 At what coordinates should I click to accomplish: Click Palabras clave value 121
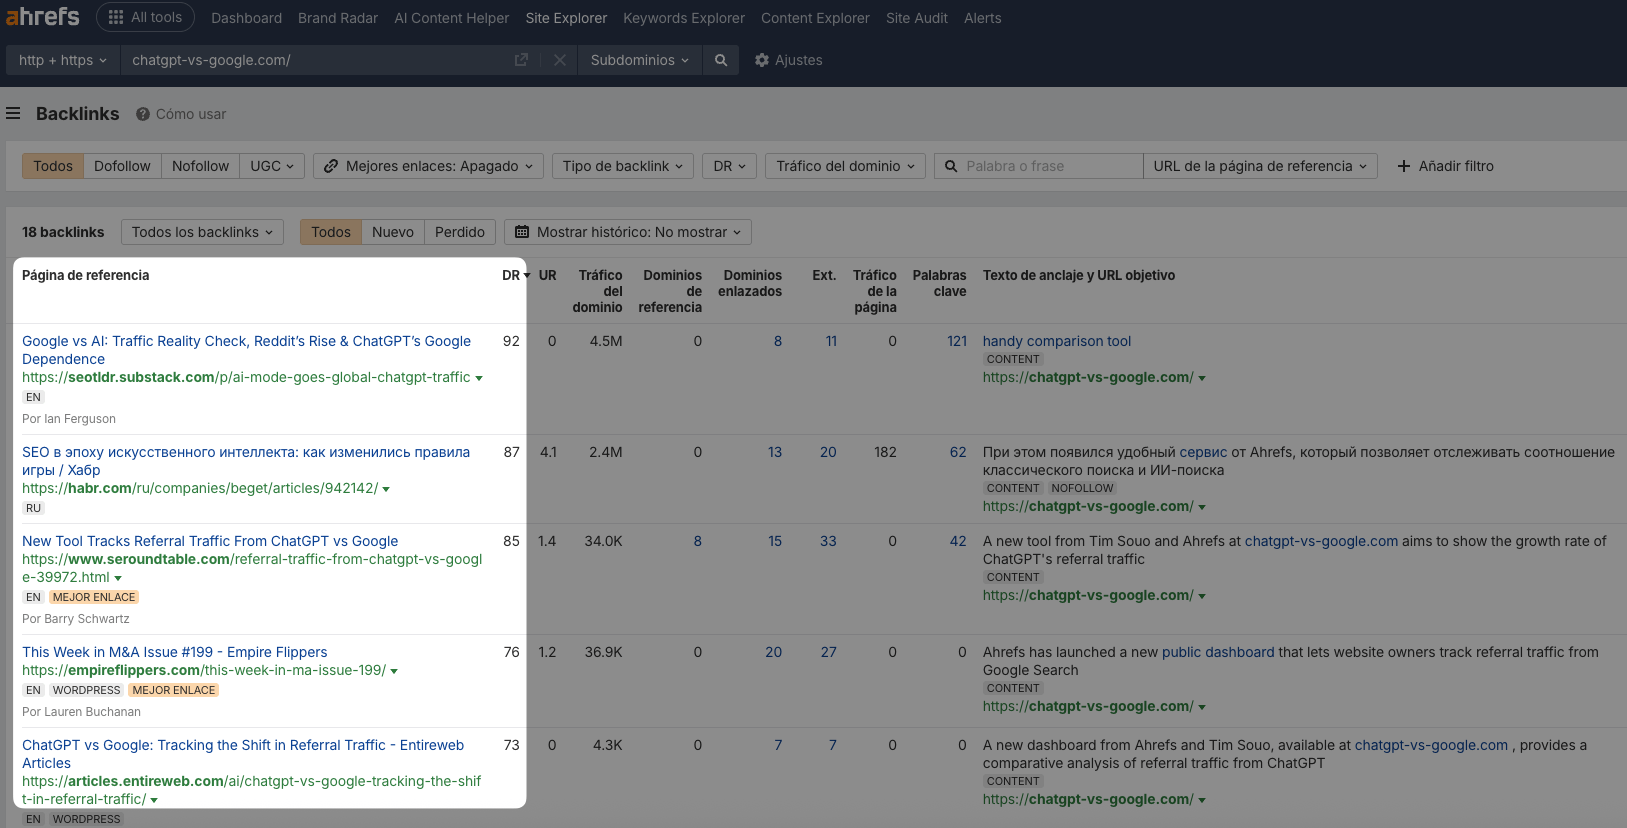[957, 341]
